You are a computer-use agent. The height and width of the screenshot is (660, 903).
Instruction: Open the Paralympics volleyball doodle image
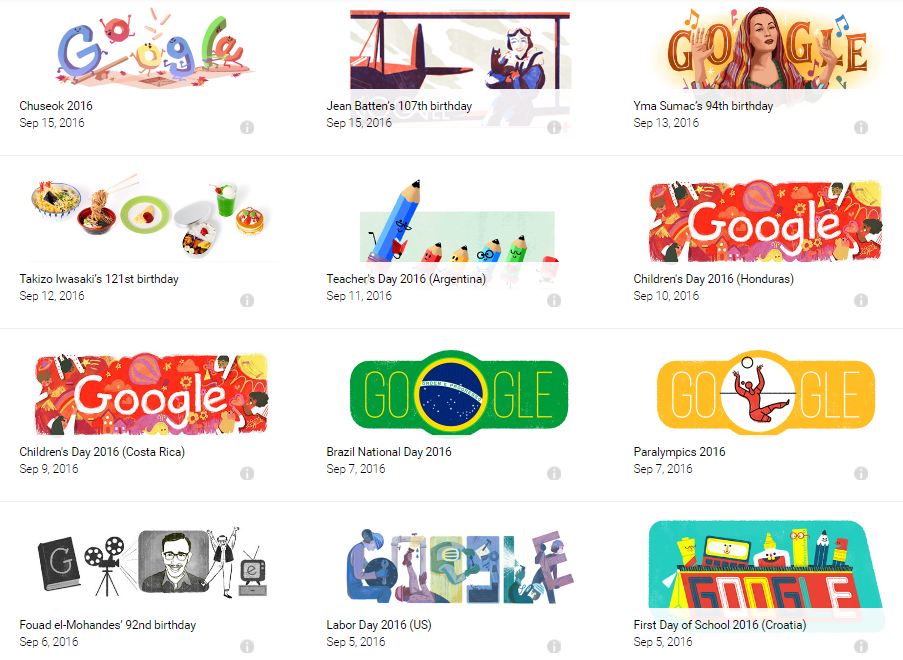point(766,393)
